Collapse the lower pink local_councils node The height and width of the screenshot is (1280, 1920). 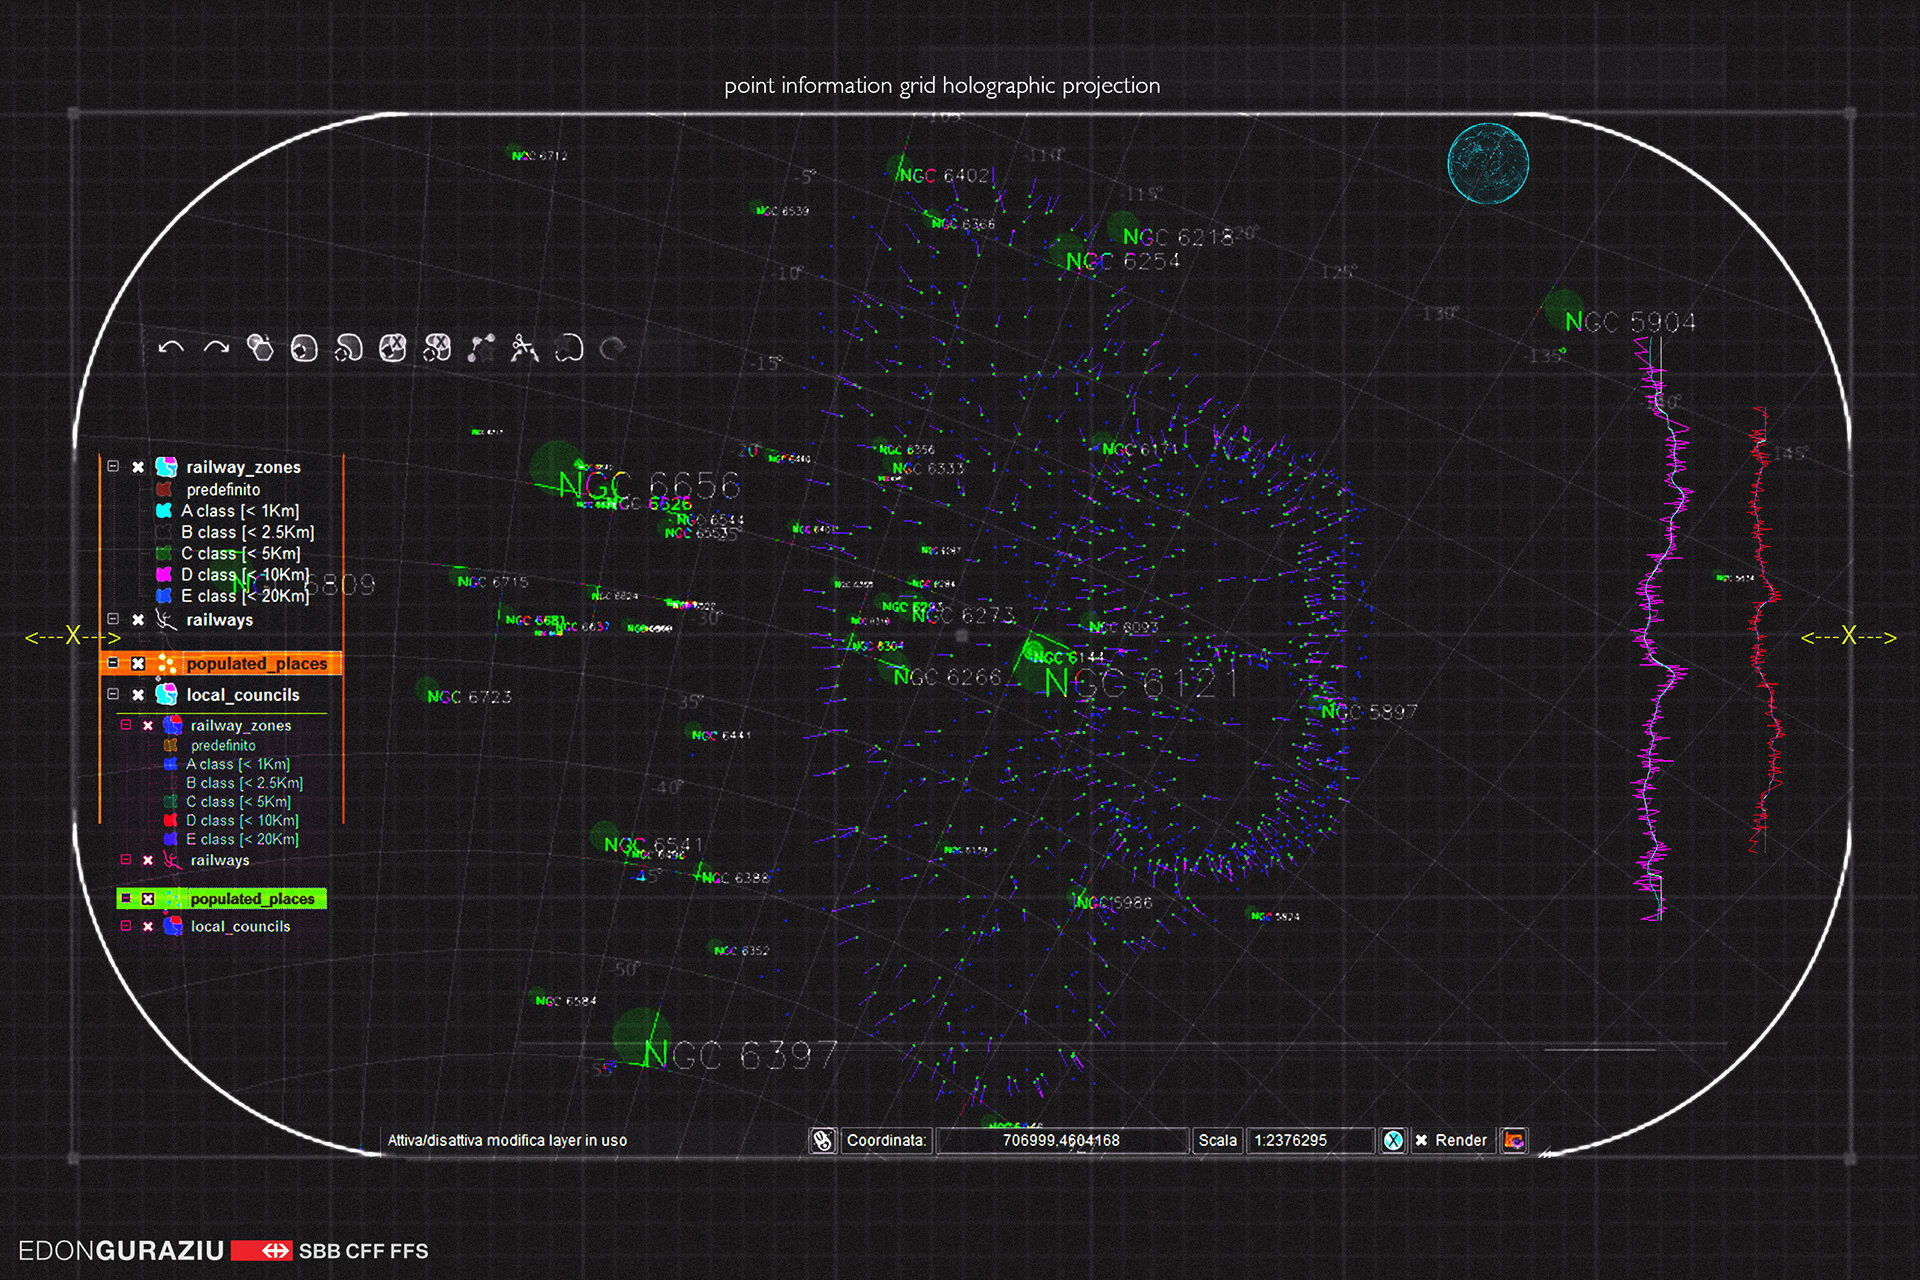pos(126,925)
